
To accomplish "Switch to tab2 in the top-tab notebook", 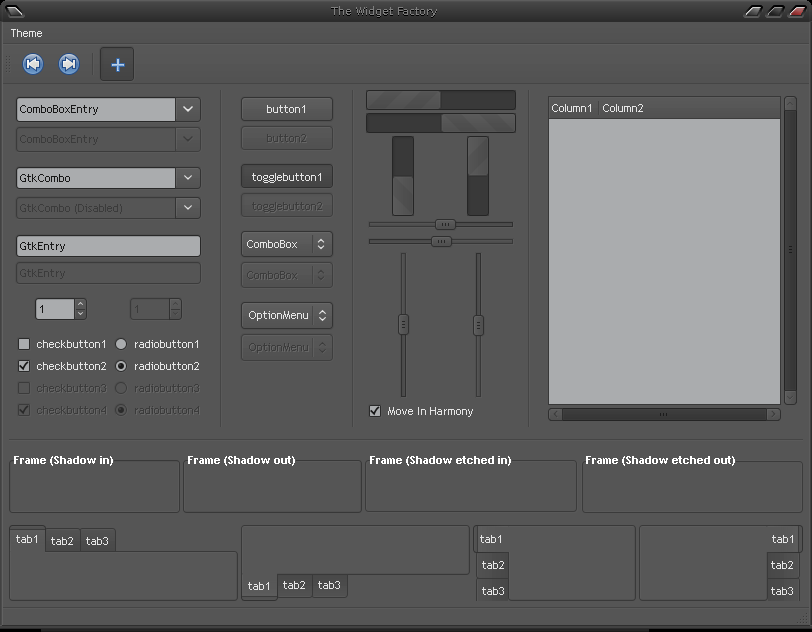I will (62, 541).
